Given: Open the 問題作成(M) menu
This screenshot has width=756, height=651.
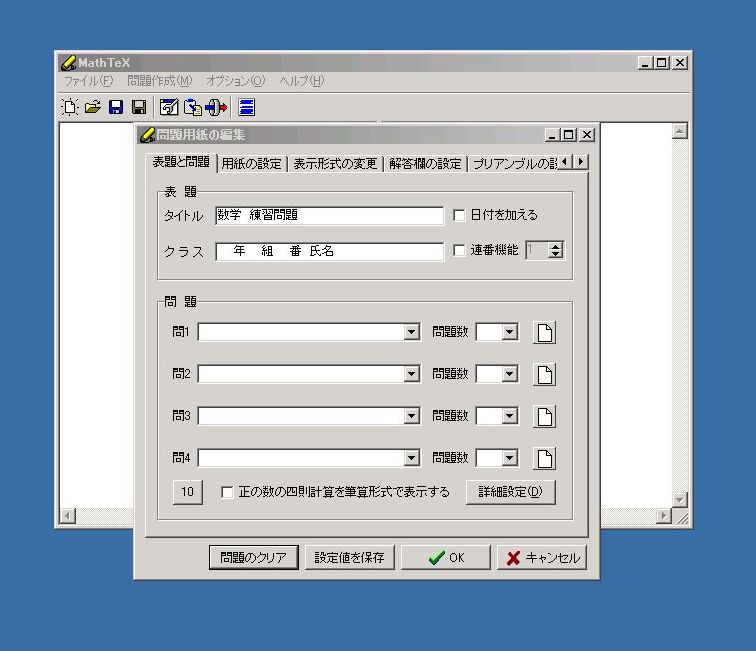Looking at the screenshot, I should [x=160, y=81].
